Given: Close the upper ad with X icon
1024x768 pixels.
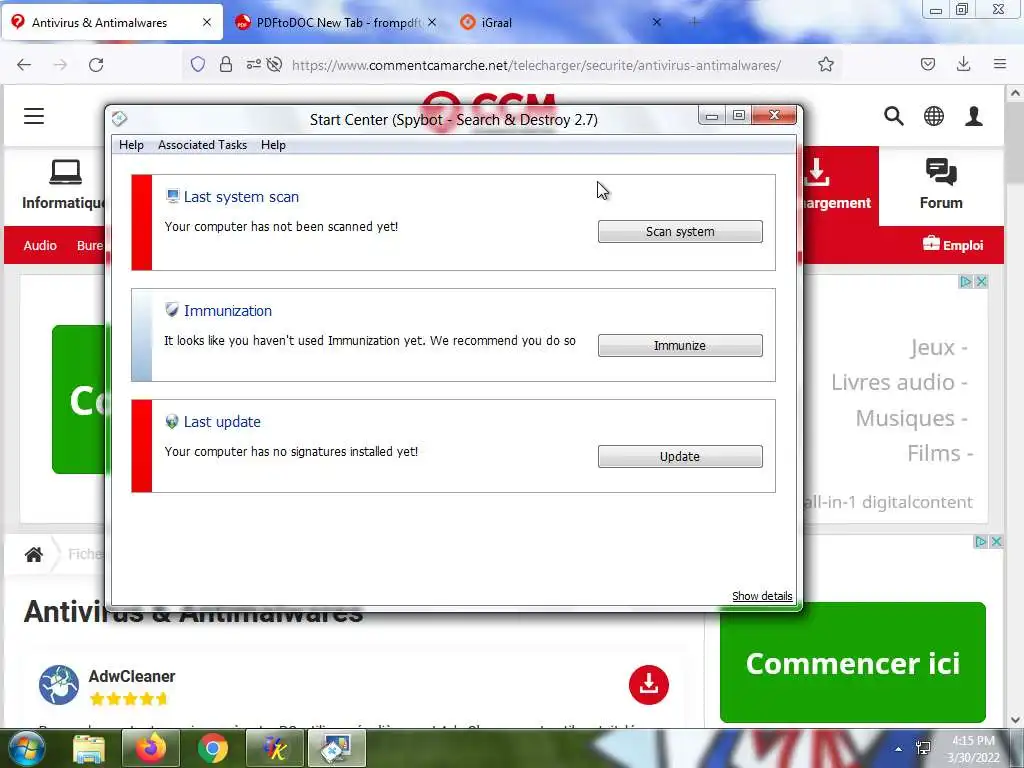Looking at the screenshot, I should [x=981, y=281].
